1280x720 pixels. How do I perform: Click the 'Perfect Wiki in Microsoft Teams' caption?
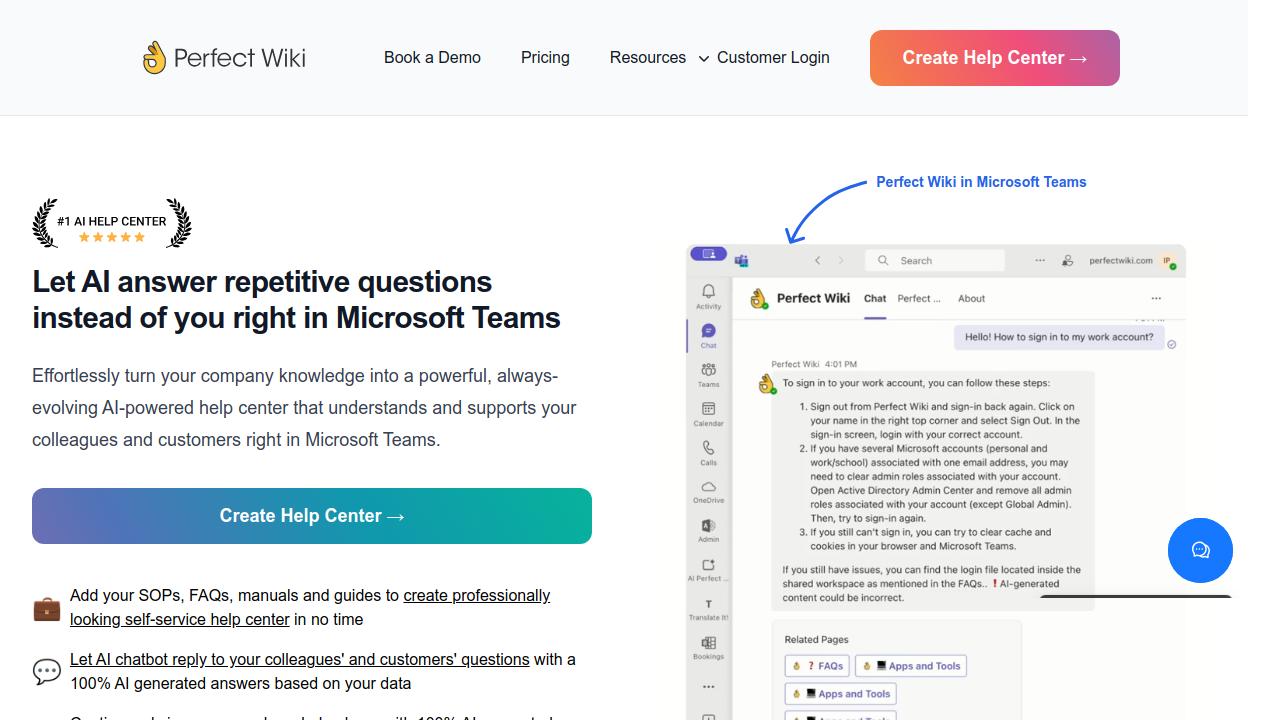[x=981, y=182]
